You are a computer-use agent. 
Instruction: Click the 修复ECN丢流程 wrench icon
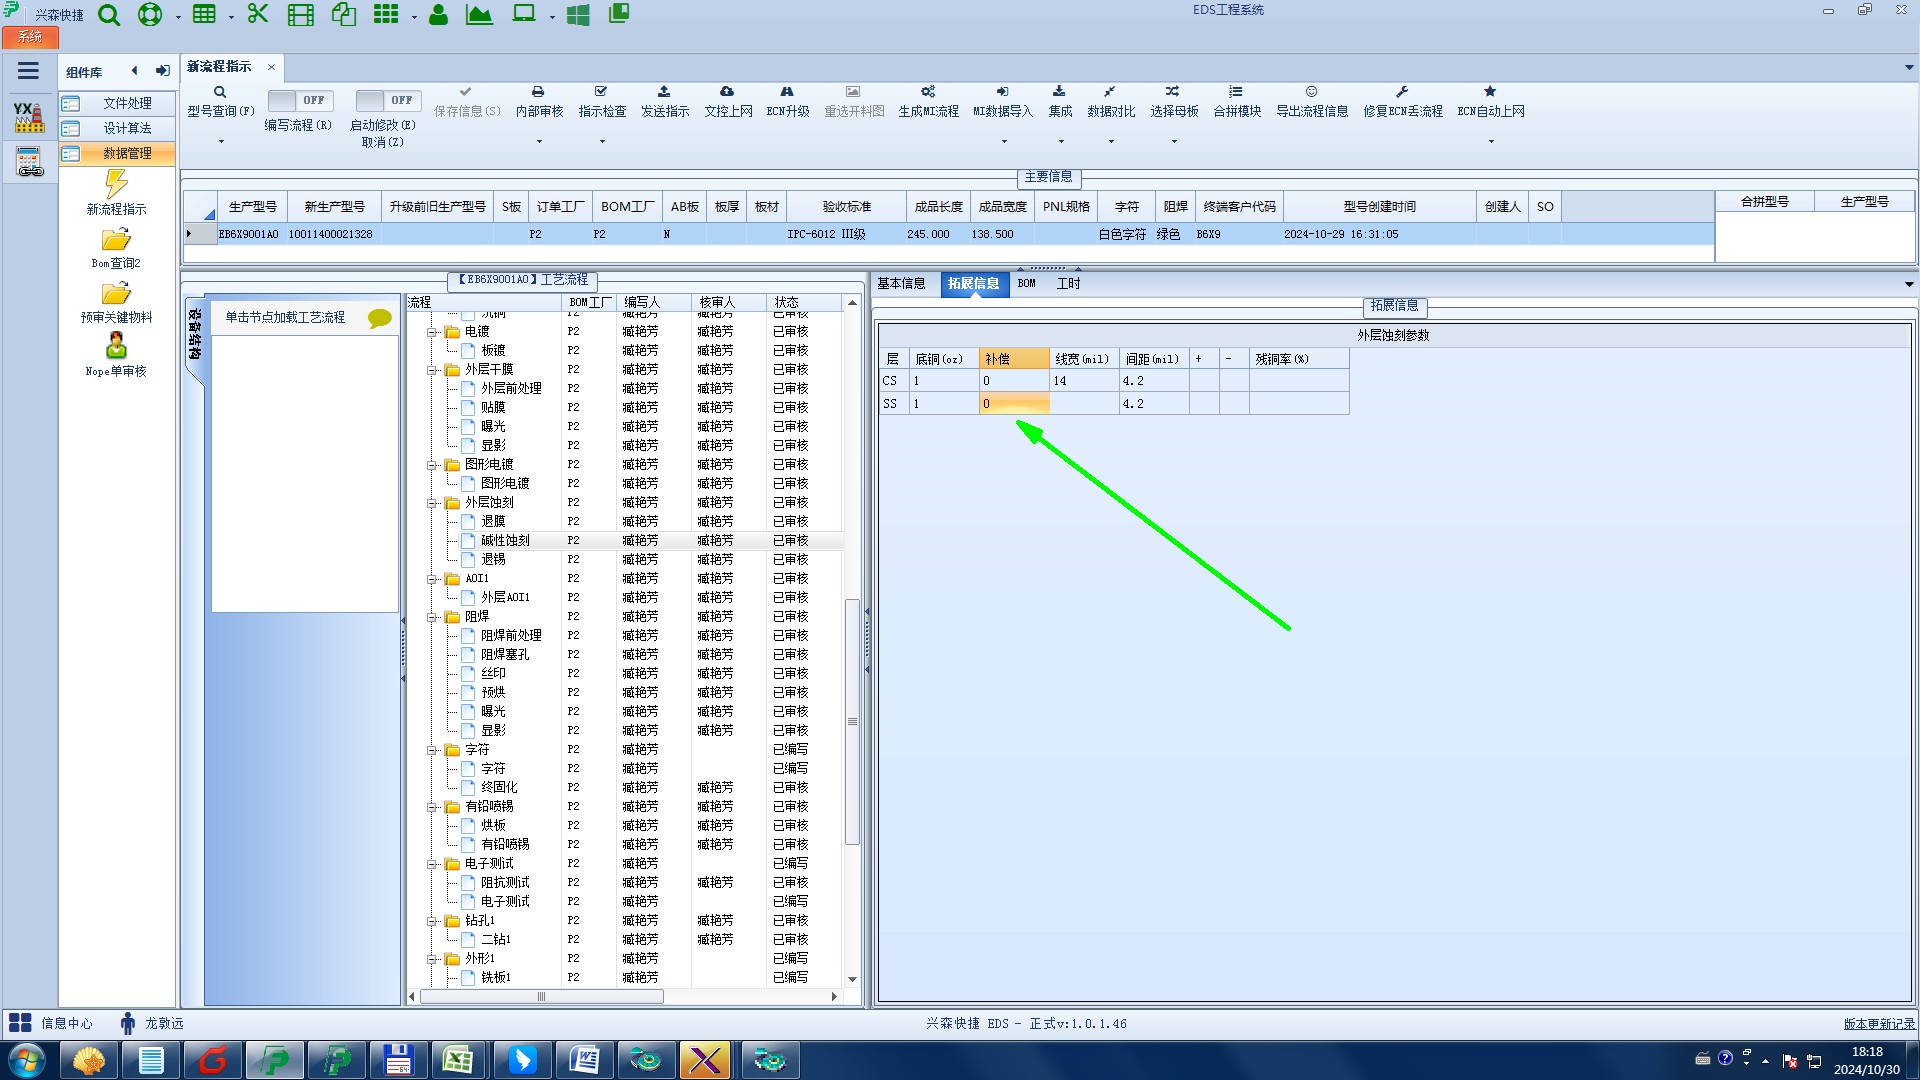click(x=1402, y=92)
